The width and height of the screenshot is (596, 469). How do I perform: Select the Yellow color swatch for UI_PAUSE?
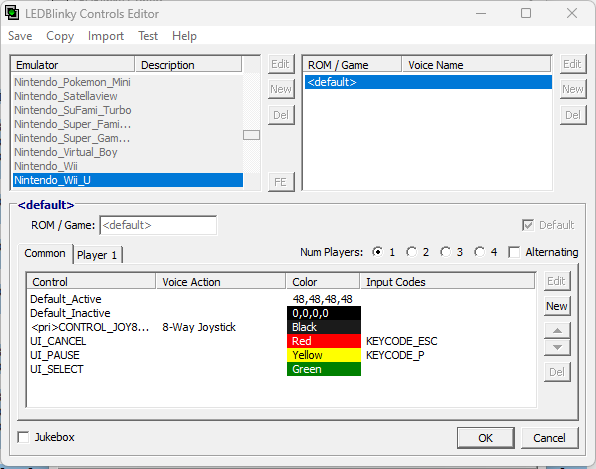(x=324, y=355)
